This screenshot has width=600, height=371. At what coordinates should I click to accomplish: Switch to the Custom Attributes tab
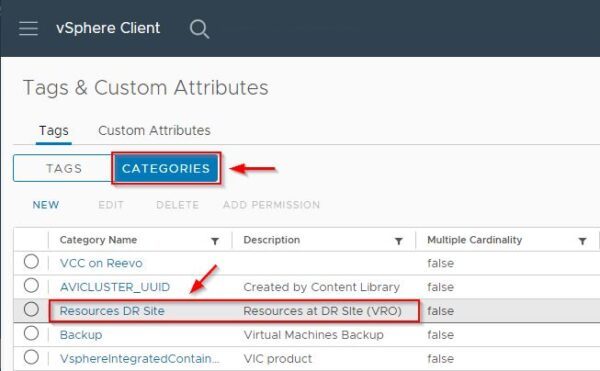154,130
